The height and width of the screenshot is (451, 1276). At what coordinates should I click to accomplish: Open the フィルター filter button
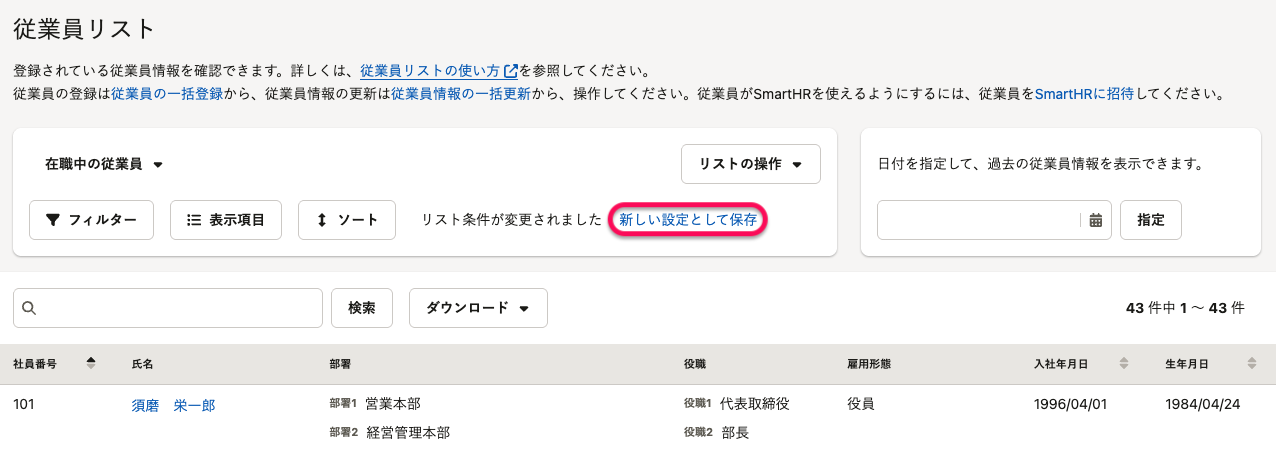click(x=91, y=220)
